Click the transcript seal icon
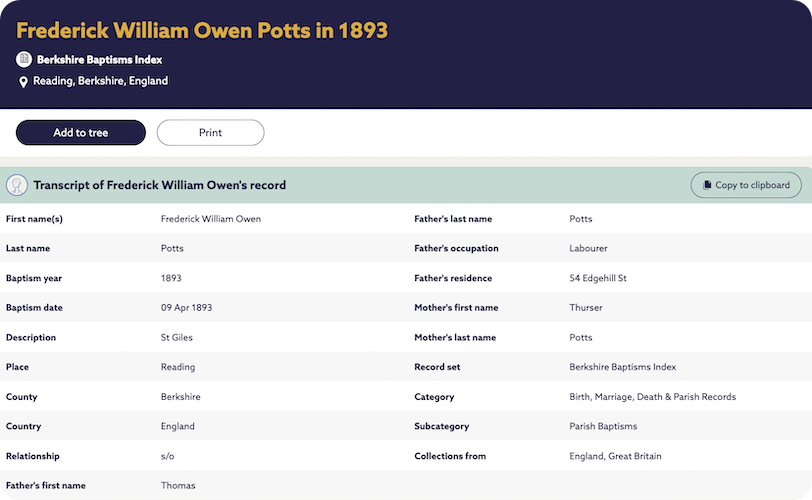812x500 pixels. coord(17,185)
